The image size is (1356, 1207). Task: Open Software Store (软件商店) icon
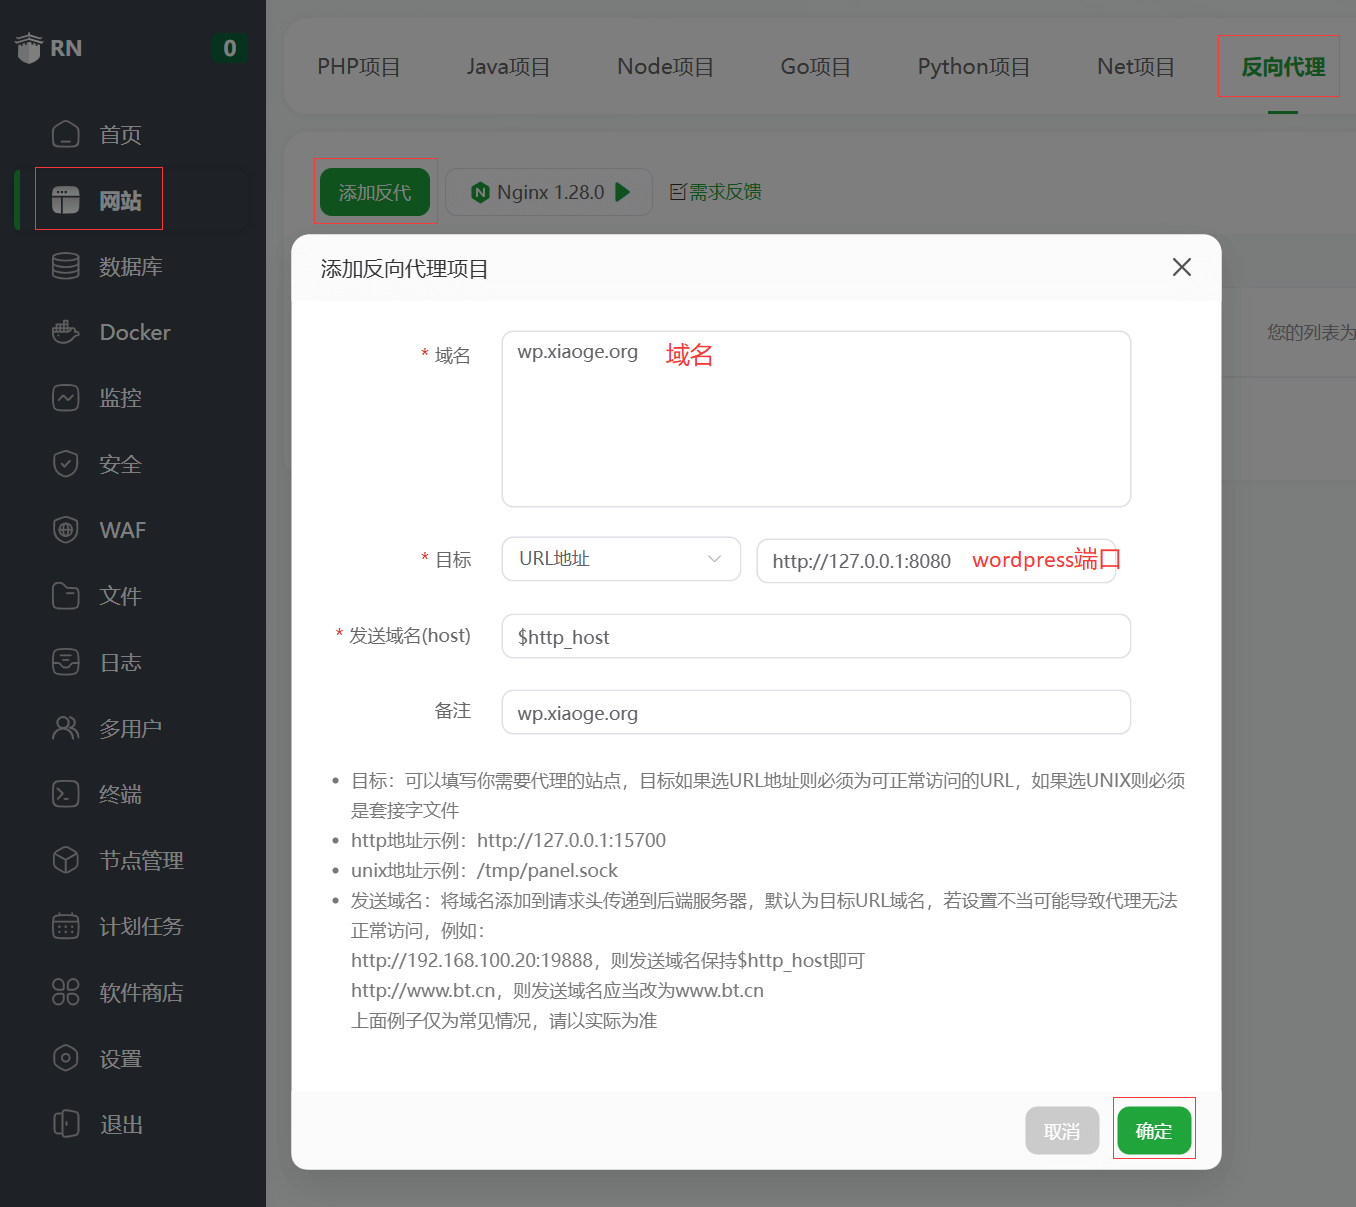tap(66, 992)
